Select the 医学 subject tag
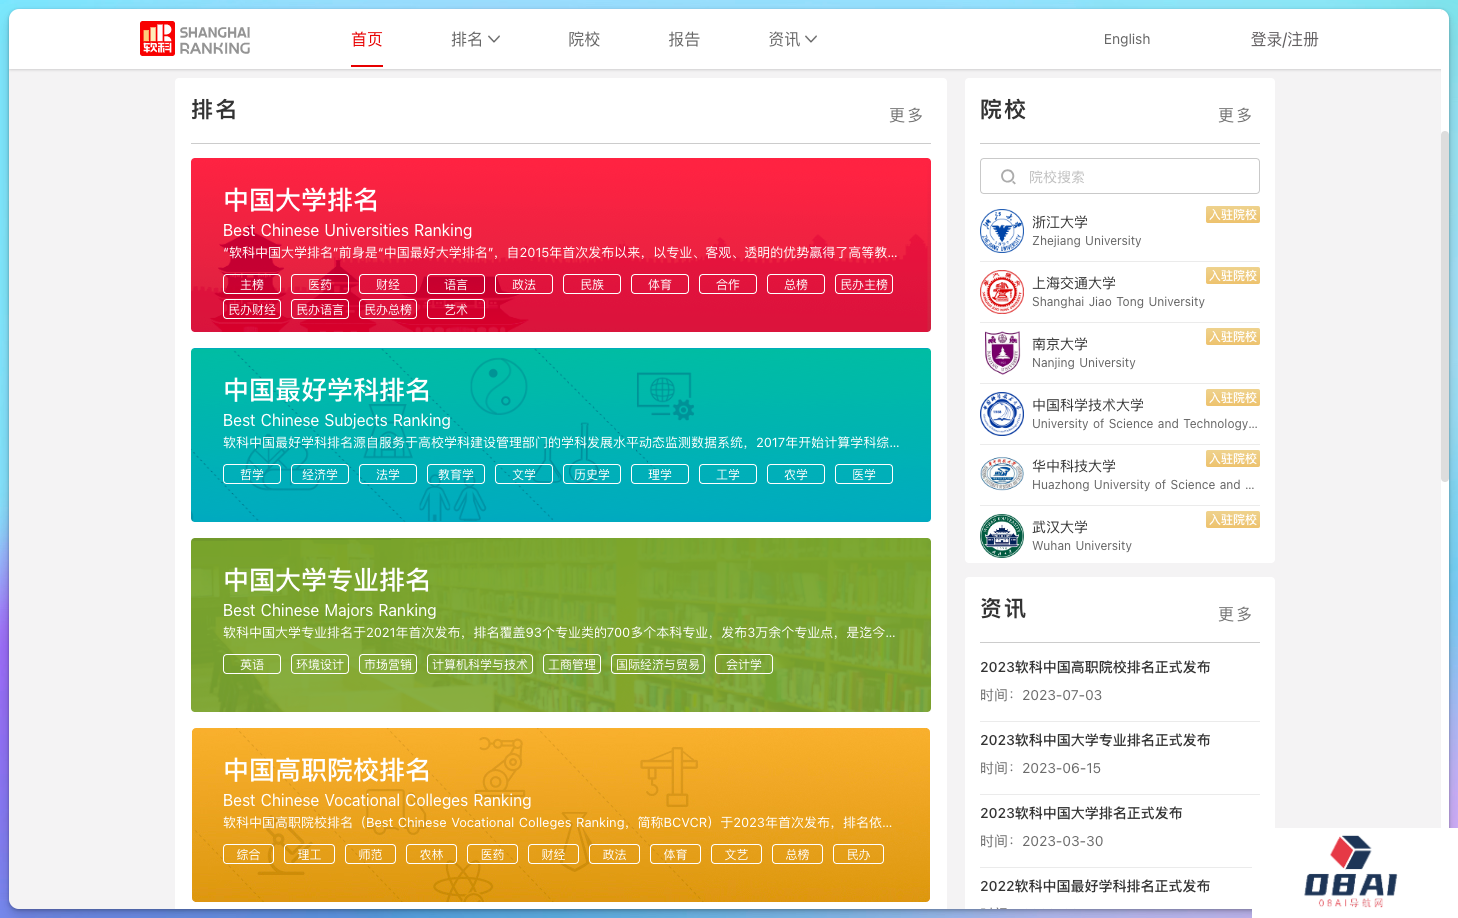The width and height of the screenshot is (1458, 918). [864, 474]
